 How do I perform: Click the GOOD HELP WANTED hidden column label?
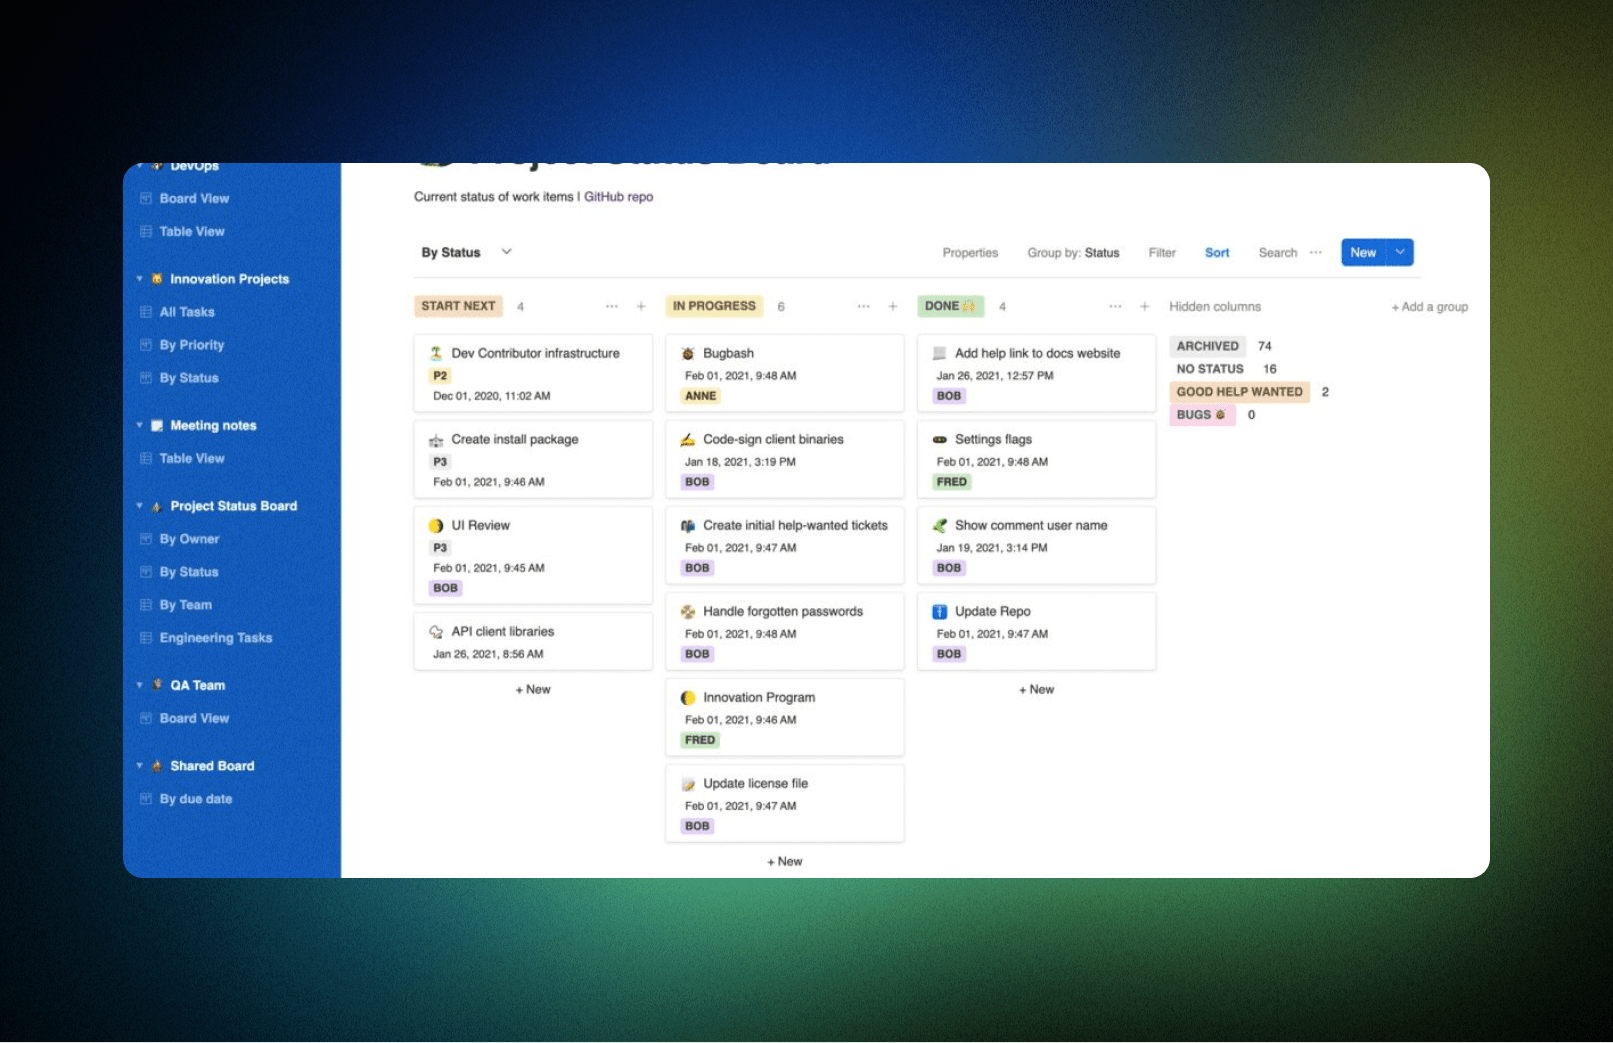point(1240,392)
